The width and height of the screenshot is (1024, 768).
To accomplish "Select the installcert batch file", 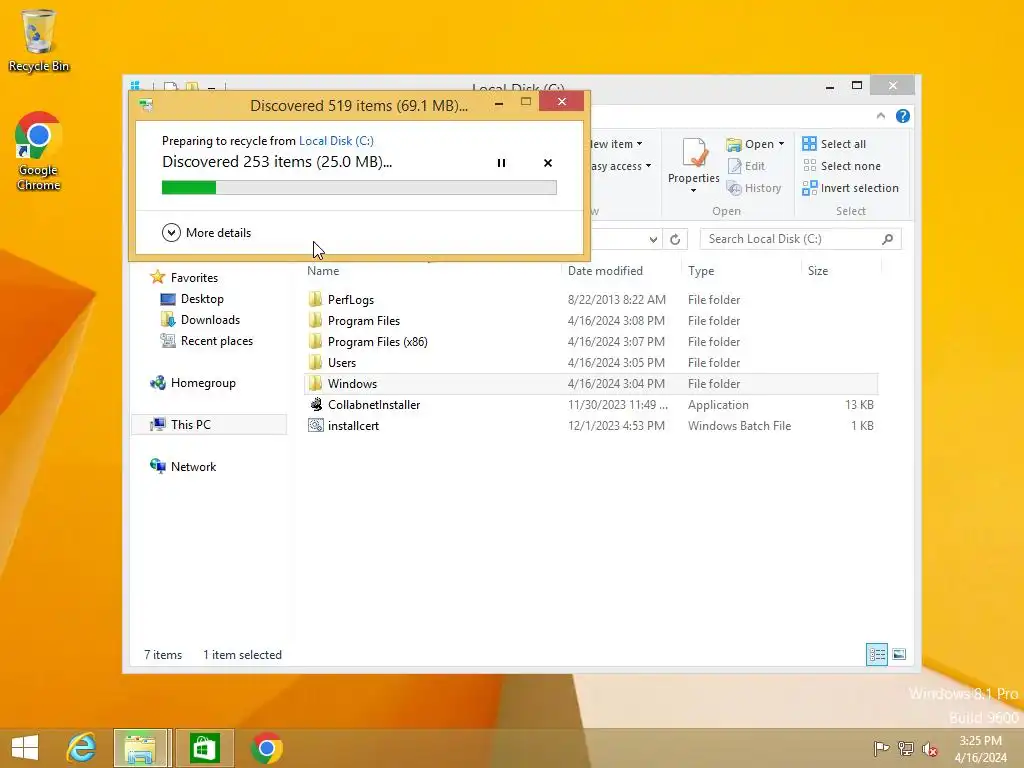I will pos(353,425).
